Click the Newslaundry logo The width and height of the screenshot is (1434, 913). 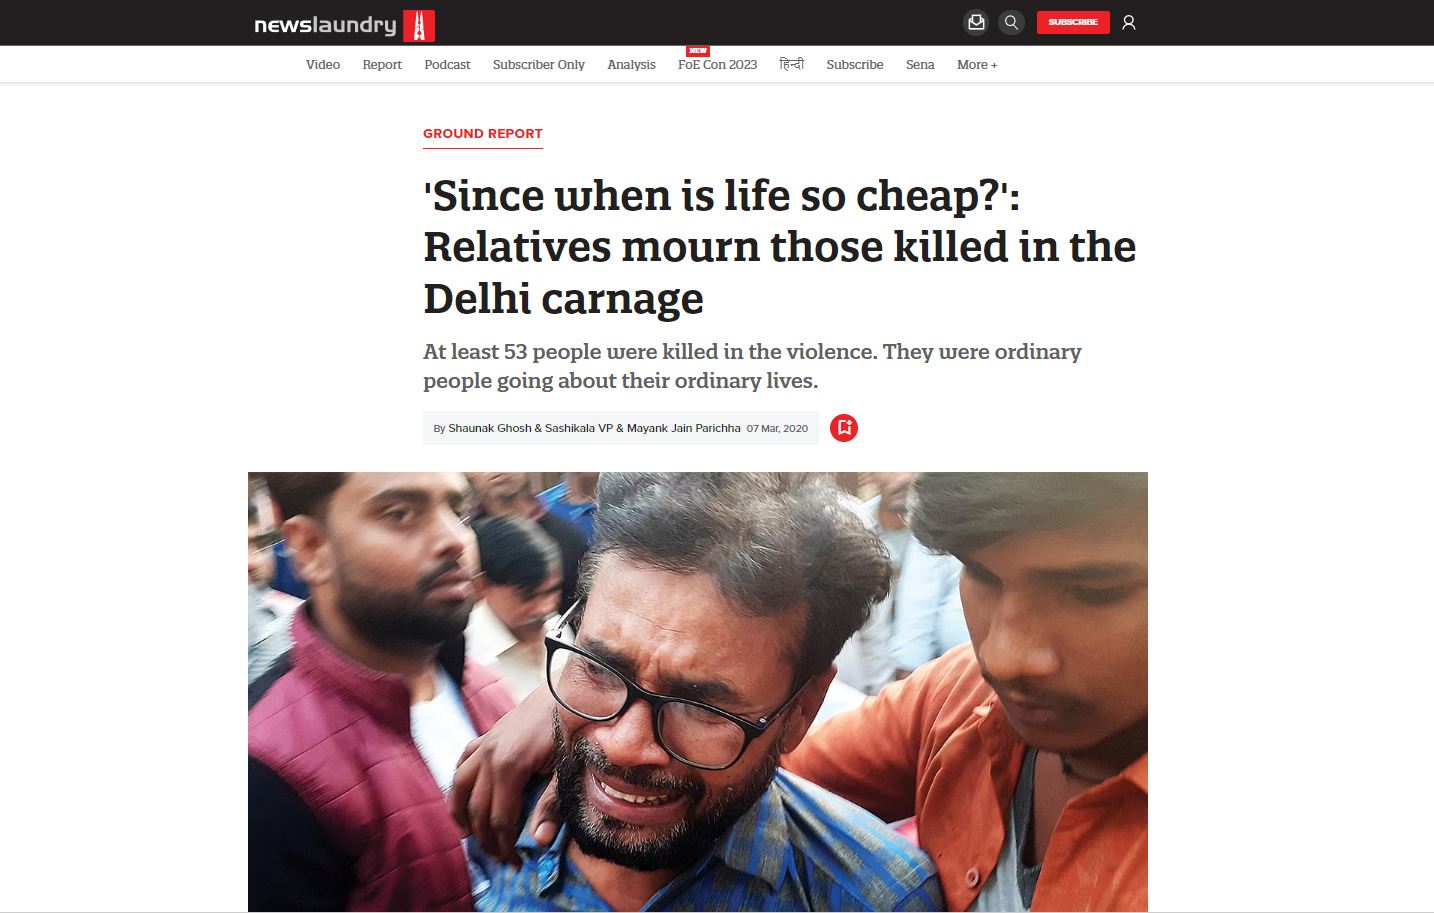(344, 25)
